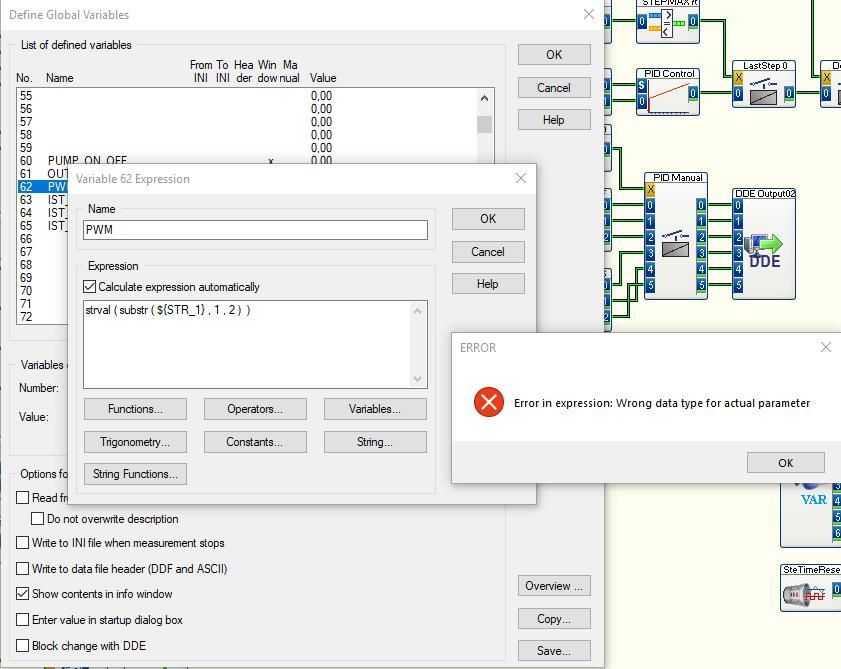Screen dimensions: 841x669
Task: Enable Write to INI file when measurement stops
Action: coord(23,542)
